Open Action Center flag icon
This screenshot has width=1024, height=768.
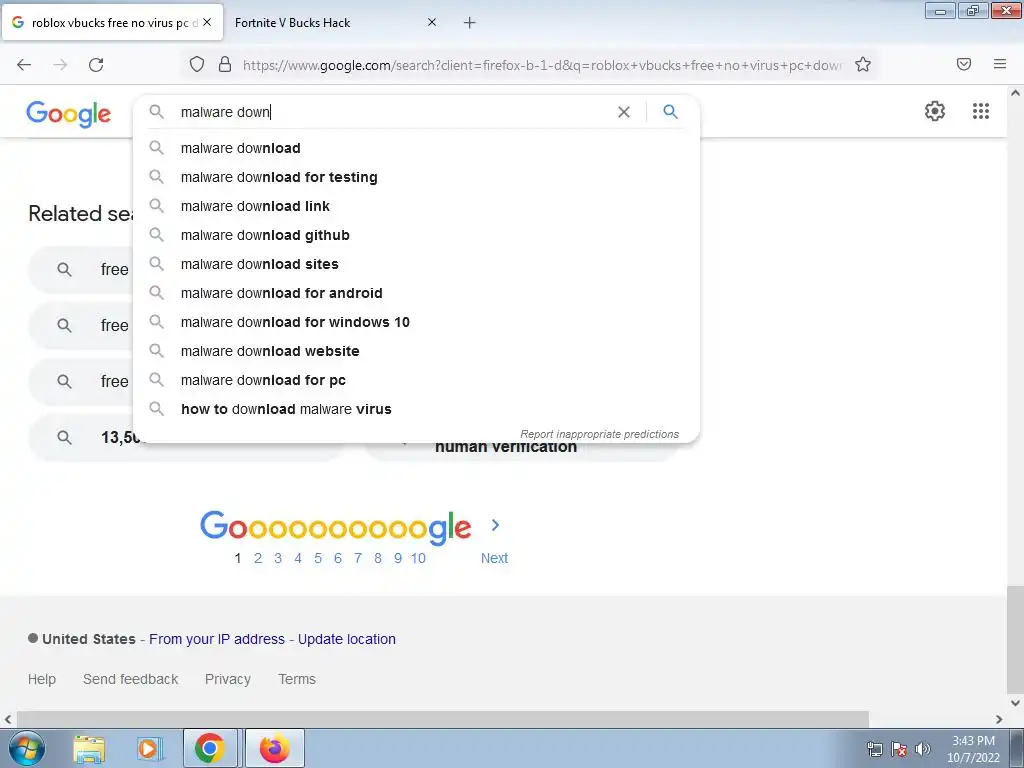[x=899, y=749]
